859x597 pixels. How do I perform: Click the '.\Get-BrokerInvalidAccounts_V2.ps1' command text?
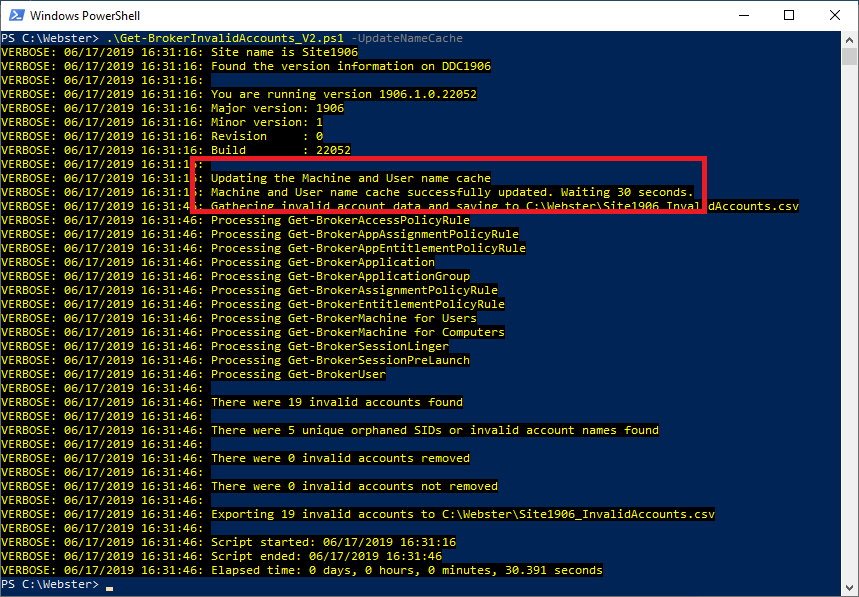(225, 38)
